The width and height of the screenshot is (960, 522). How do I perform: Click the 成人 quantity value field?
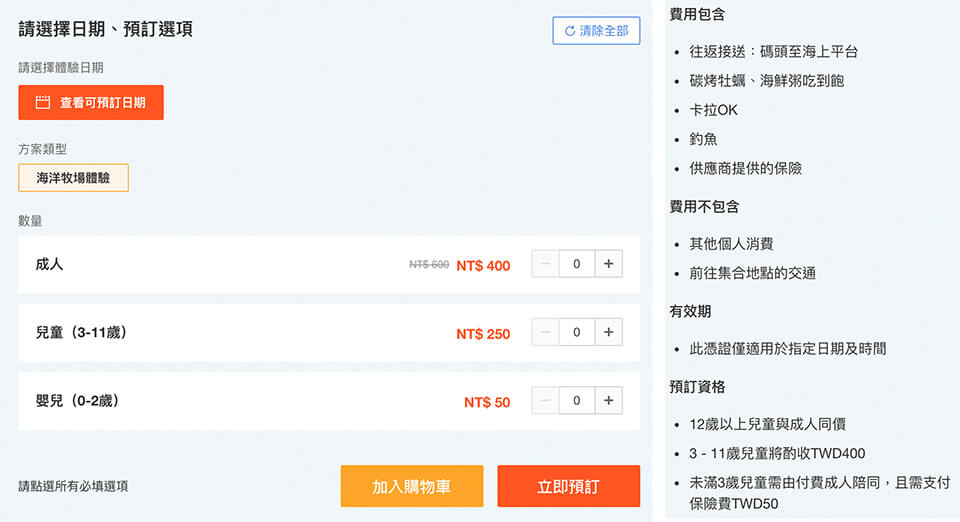click(x=577, y=264)
